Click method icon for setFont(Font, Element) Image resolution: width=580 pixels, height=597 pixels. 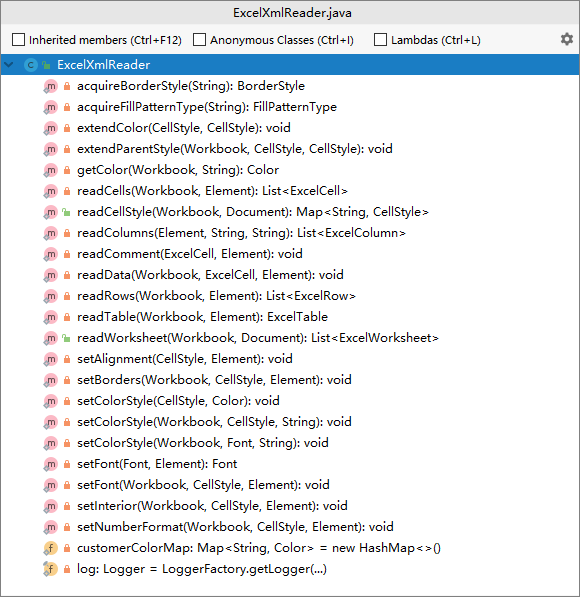(x=50, y=464)
